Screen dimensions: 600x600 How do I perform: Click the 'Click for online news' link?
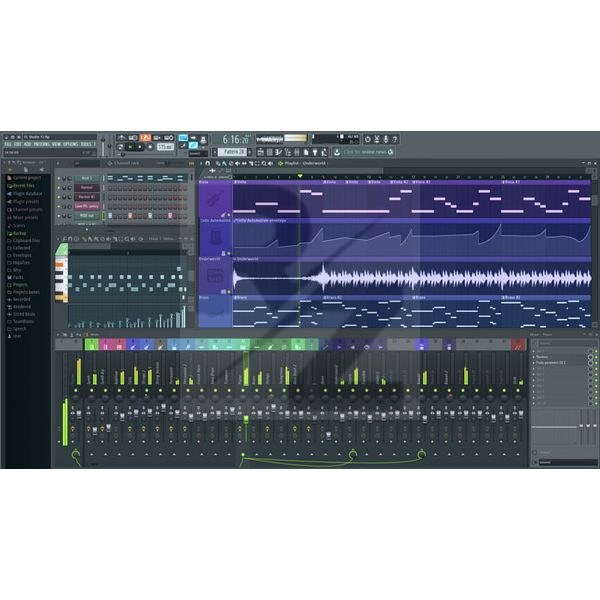pos(365,152)
